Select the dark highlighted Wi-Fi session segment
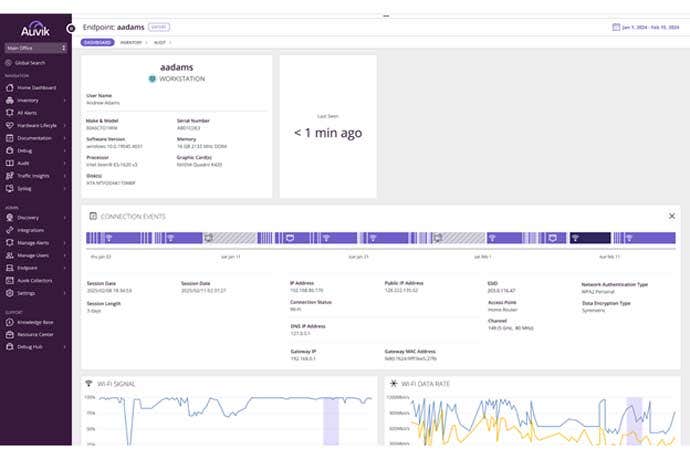This screenshot has width=690, height=459. tap(590, 238)
